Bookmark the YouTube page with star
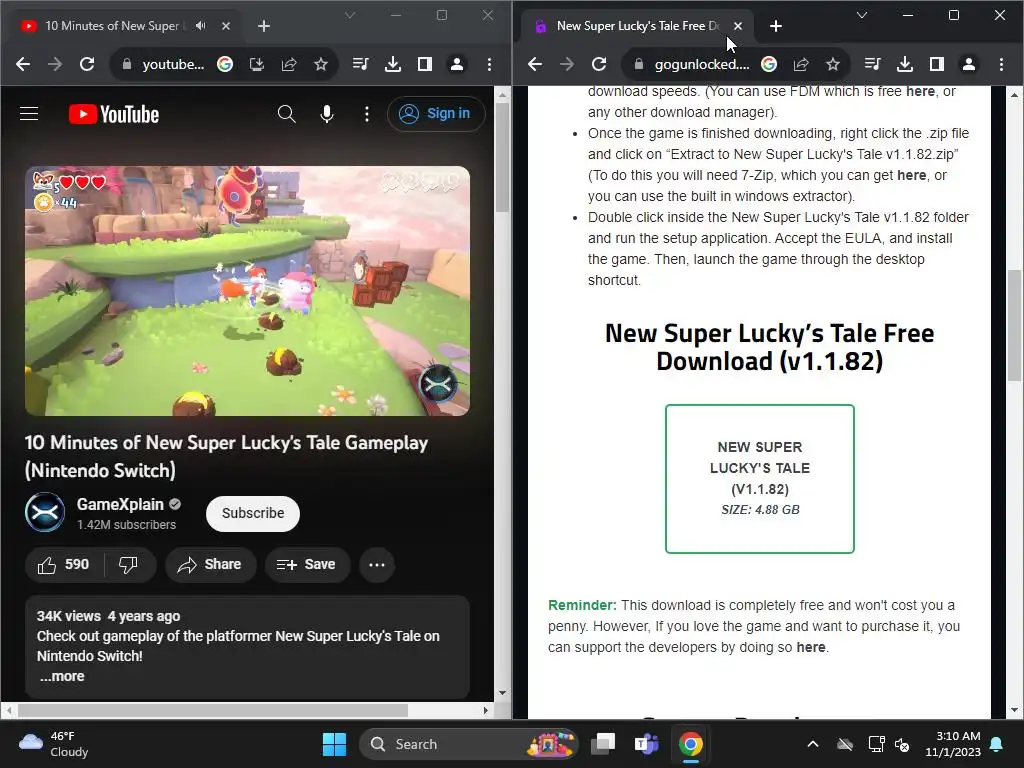This screenshot has height=768, width=1024. [321, 64]
